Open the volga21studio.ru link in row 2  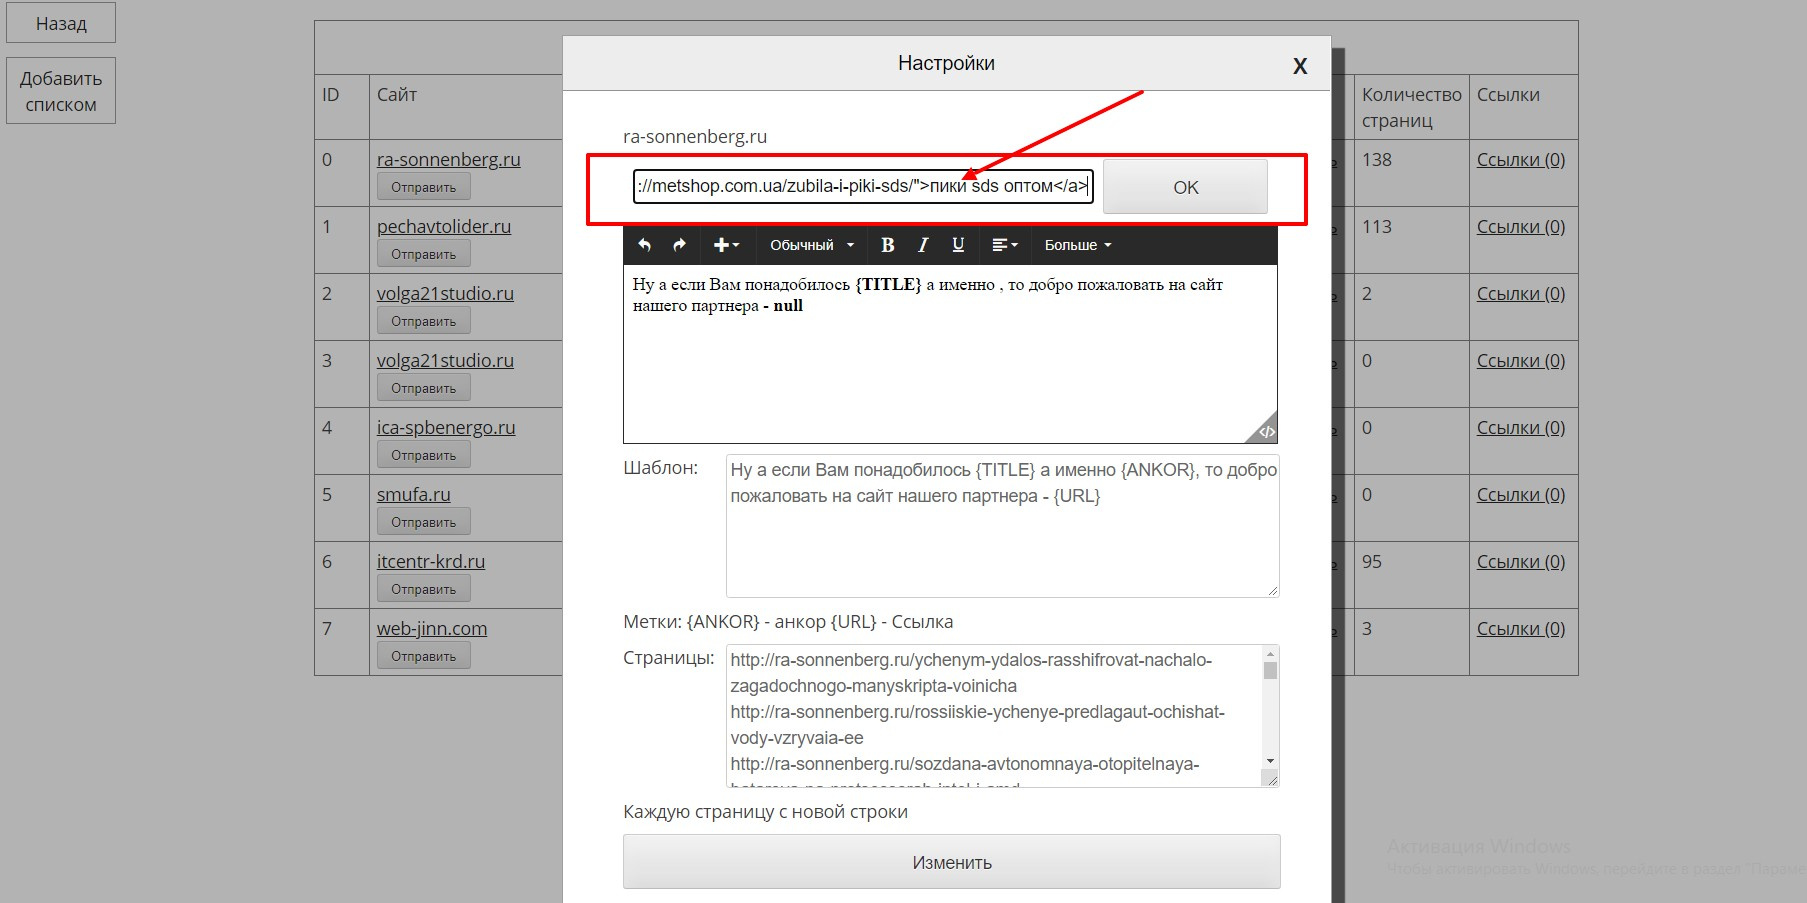tap(445, 293)
